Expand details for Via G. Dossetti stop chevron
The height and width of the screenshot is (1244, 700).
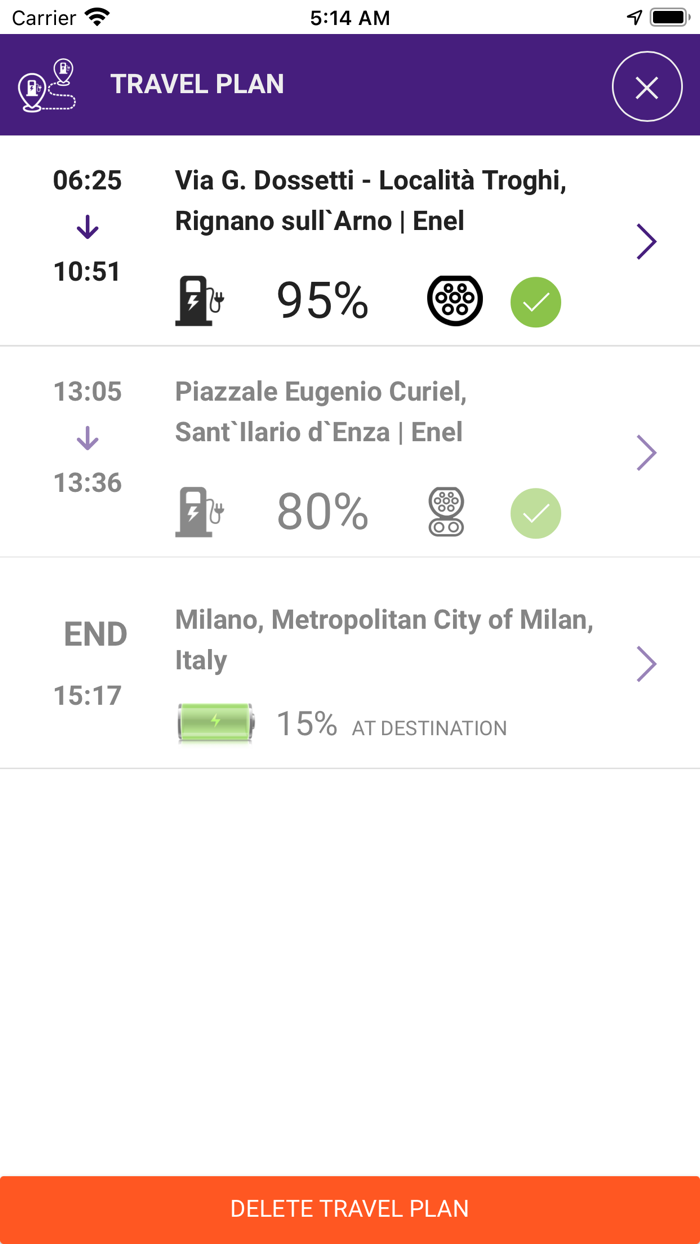coord(647,241)
